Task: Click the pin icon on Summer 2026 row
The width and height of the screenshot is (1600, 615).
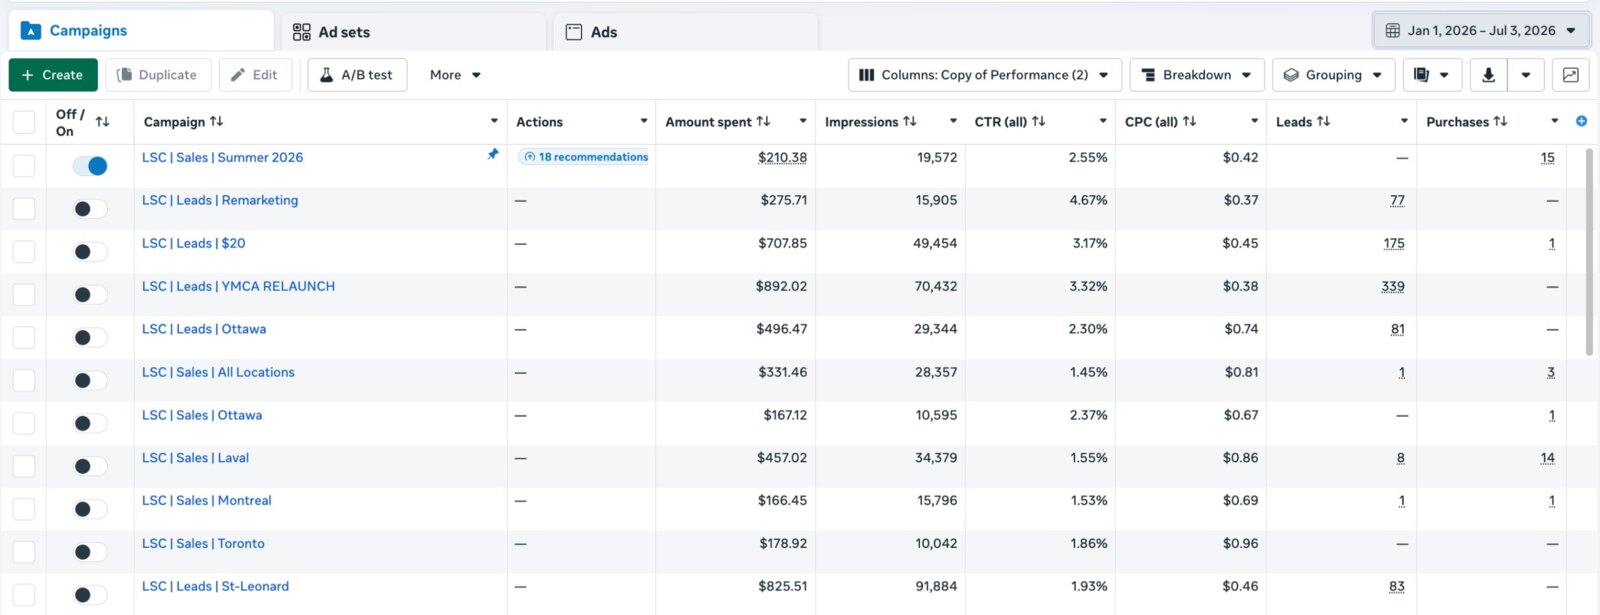Action: pyautogui.click(x=492, y=154)
